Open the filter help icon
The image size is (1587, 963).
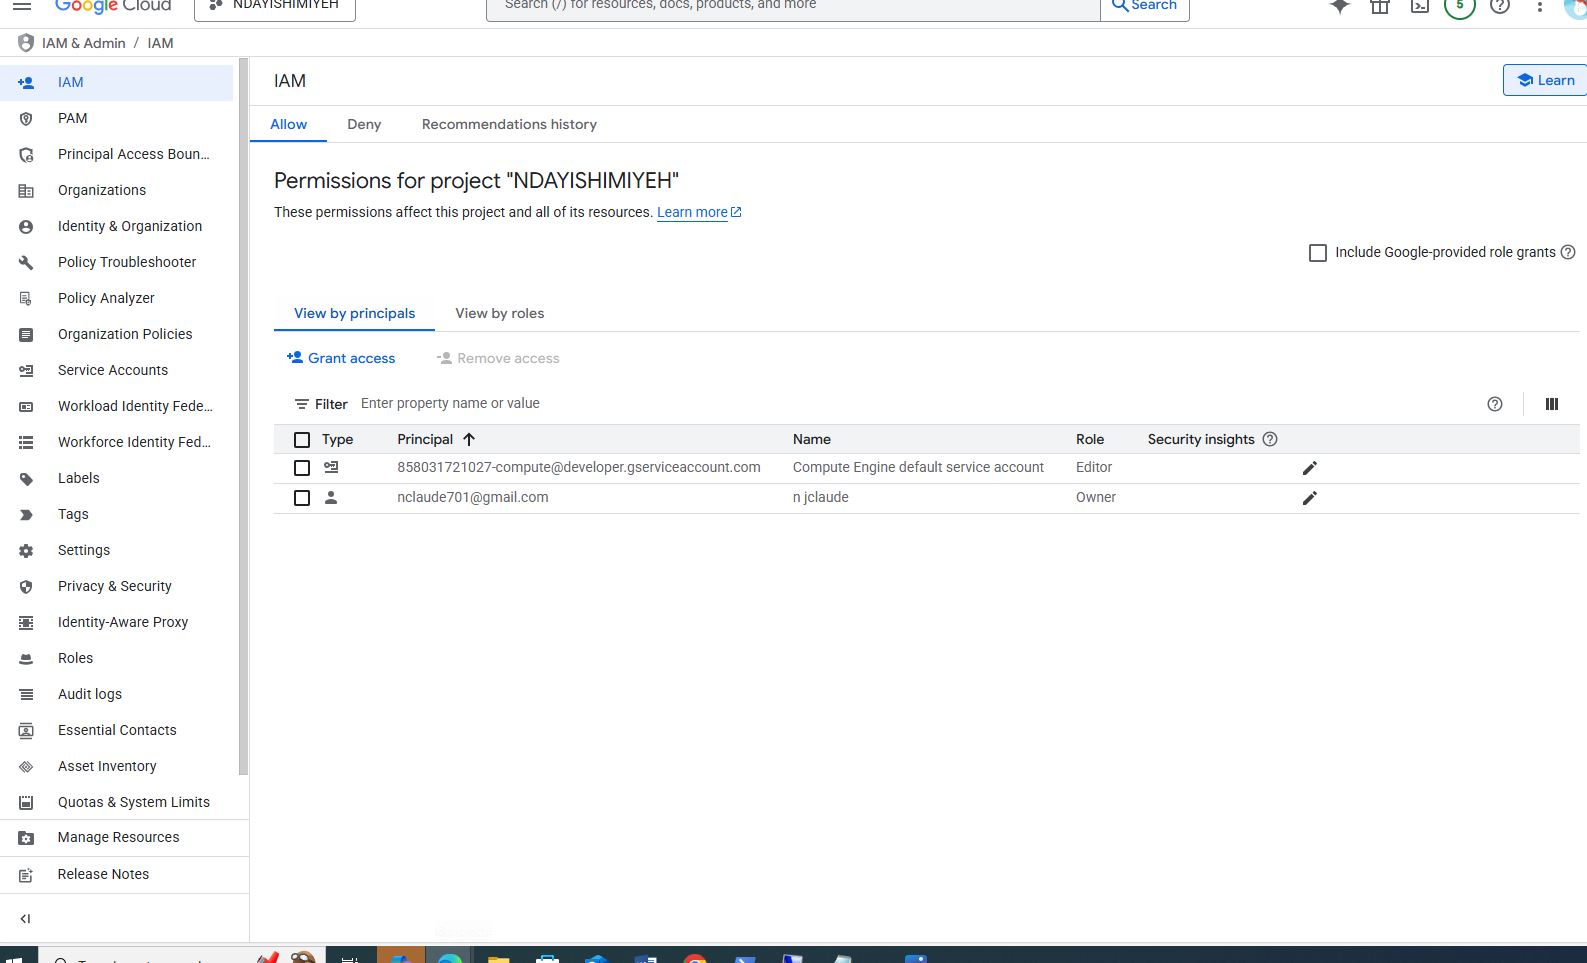(x=1495, y=404)
